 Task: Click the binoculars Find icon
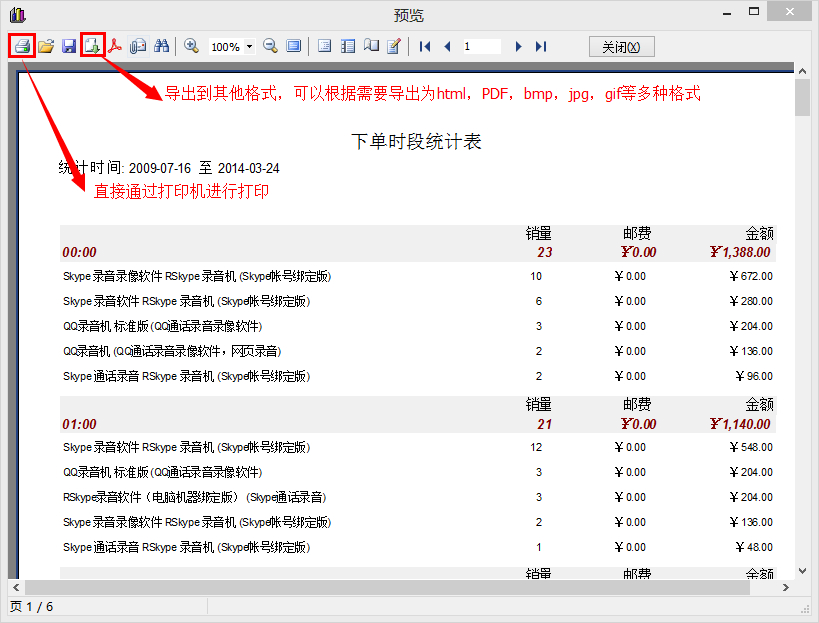(x=162, y=46)
